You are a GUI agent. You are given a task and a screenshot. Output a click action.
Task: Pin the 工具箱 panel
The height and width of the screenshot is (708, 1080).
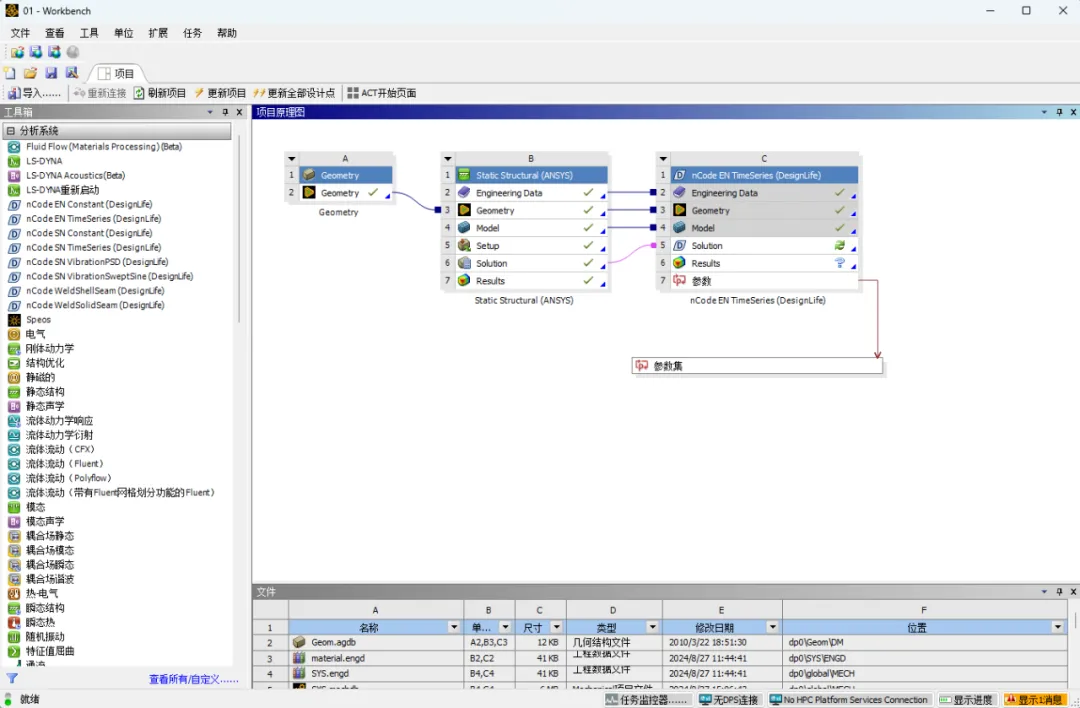225,112
